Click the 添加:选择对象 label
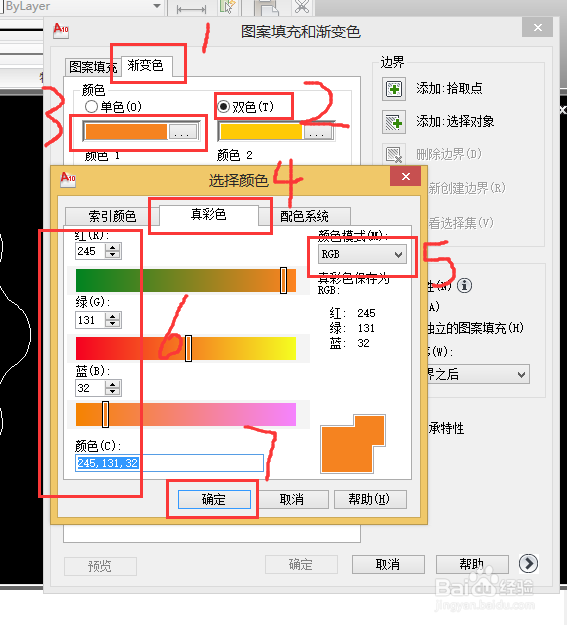The image size is (567, 625). coord(455,121)
